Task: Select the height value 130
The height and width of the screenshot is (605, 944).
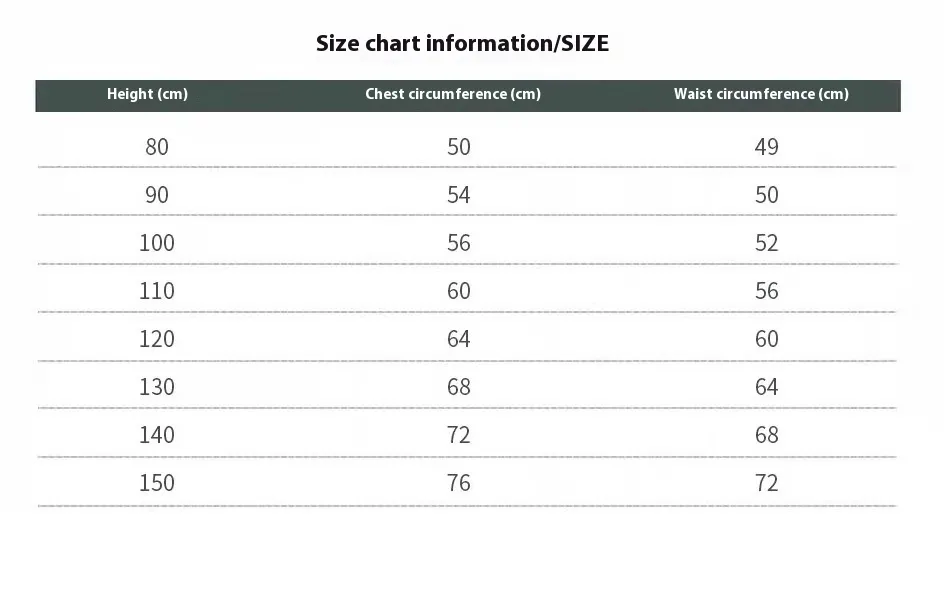Action: point(157,387)
